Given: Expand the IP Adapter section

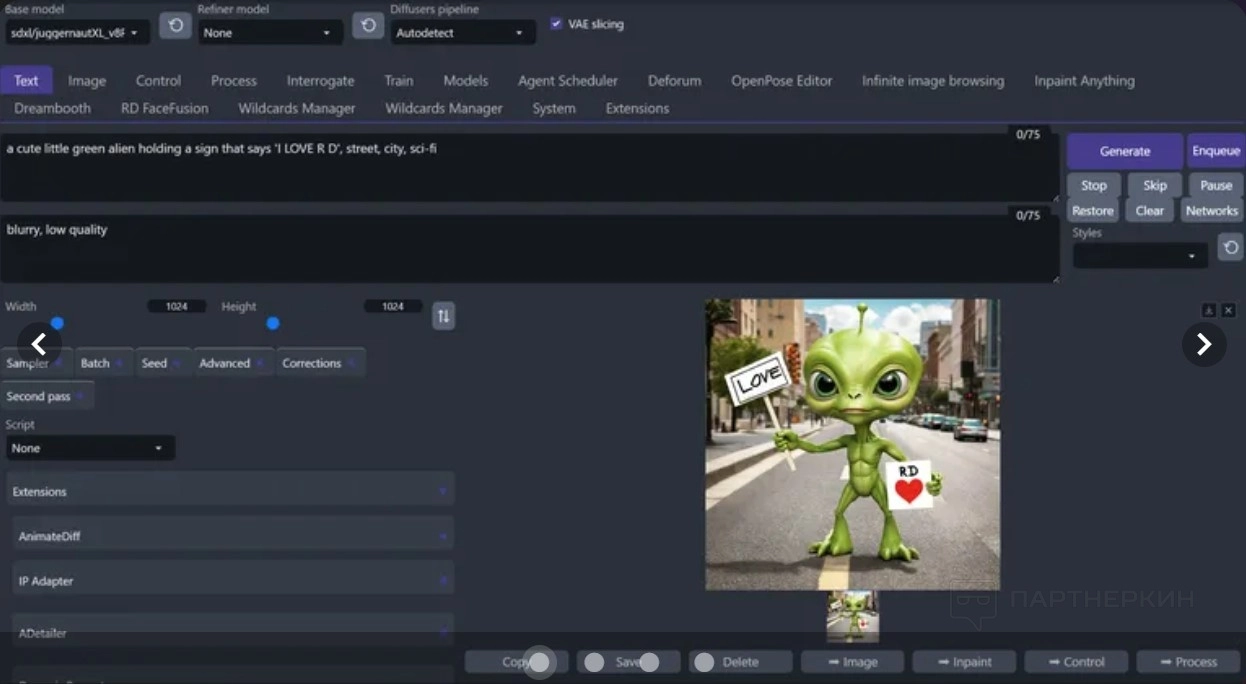Looking at the screenshot, I should (x=232, y=581).
